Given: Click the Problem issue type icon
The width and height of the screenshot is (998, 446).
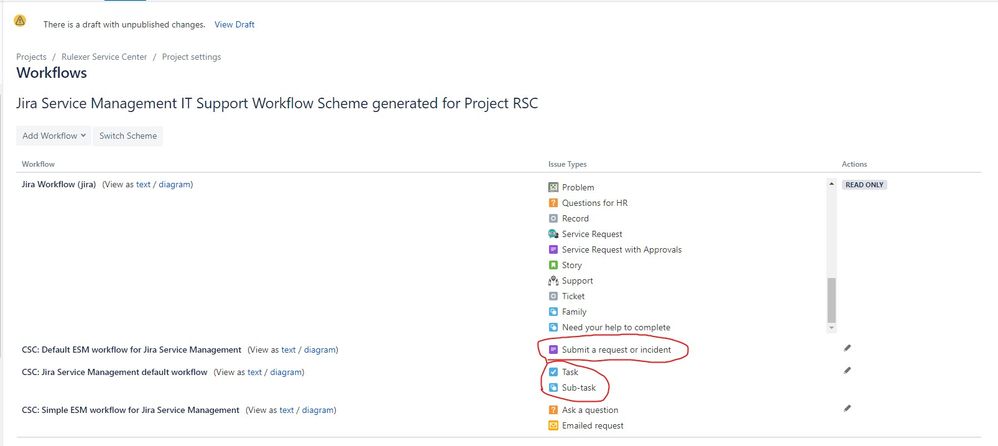Looking at the screenshot, I should pyautogui.click(x=553, y=187).
